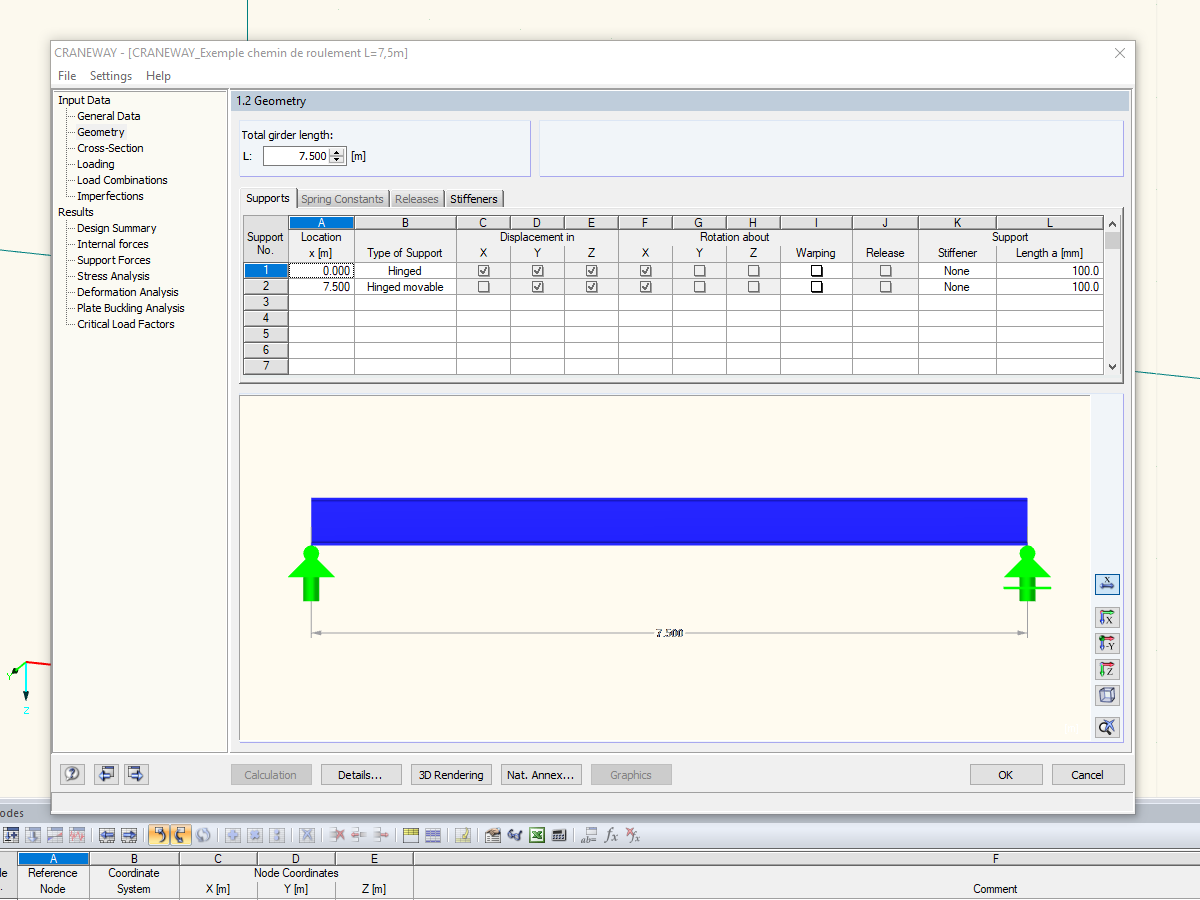The height and width of the screenshot is (900, 1200).
Task: Go to next input window arrow
Action: (136, 774)
